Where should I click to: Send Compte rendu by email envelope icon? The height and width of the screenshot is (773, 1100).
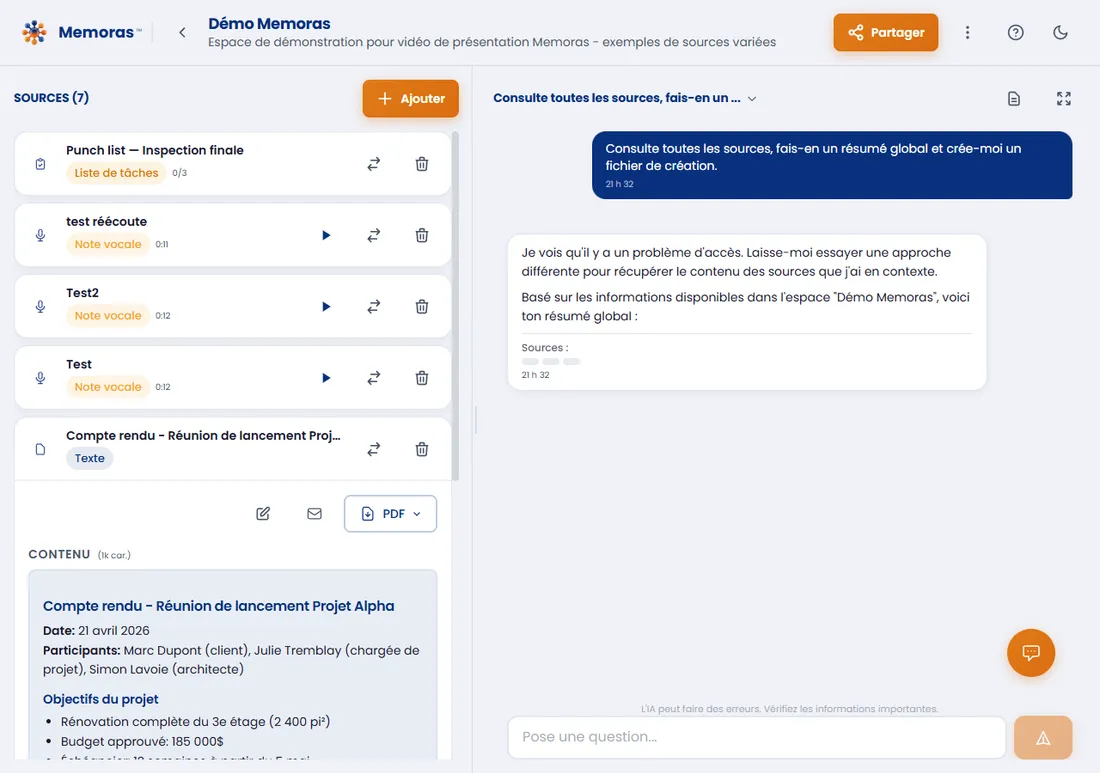[x=314, y=513]
